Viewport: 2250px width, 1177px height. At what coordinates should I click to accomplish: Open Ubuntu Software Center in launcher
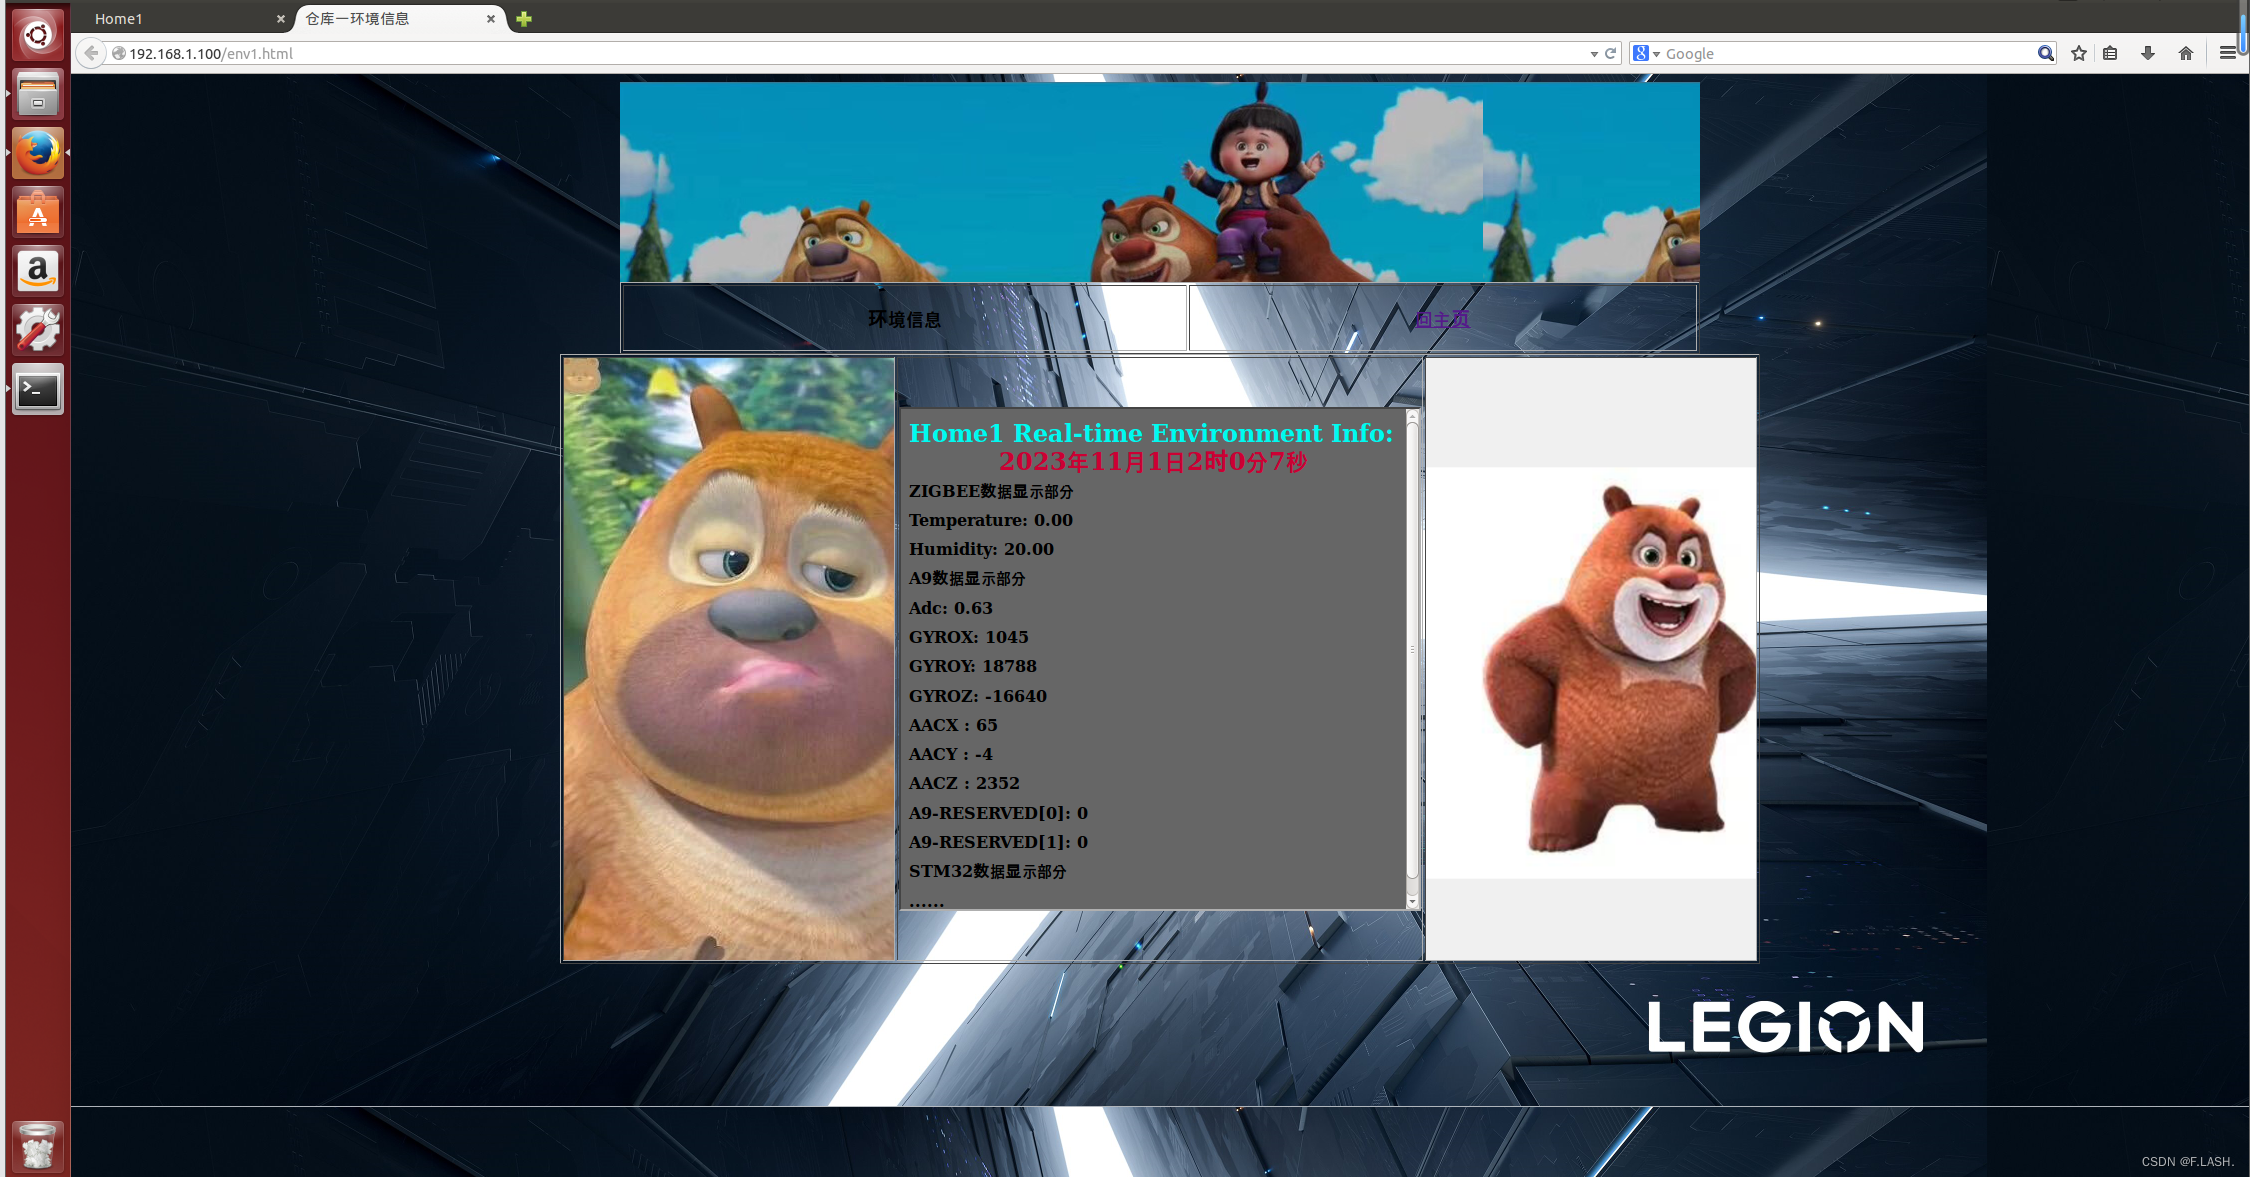(38, 212)
